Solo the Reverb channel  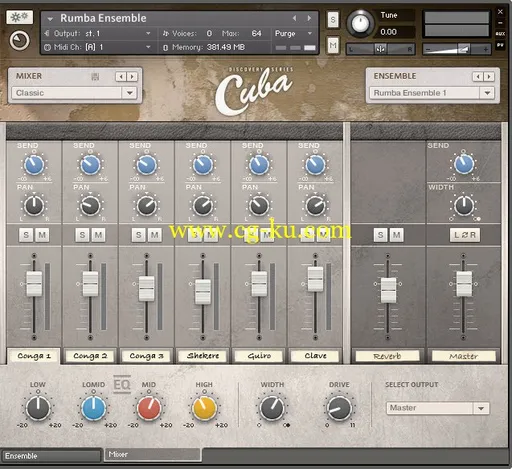tap(380, 235)
